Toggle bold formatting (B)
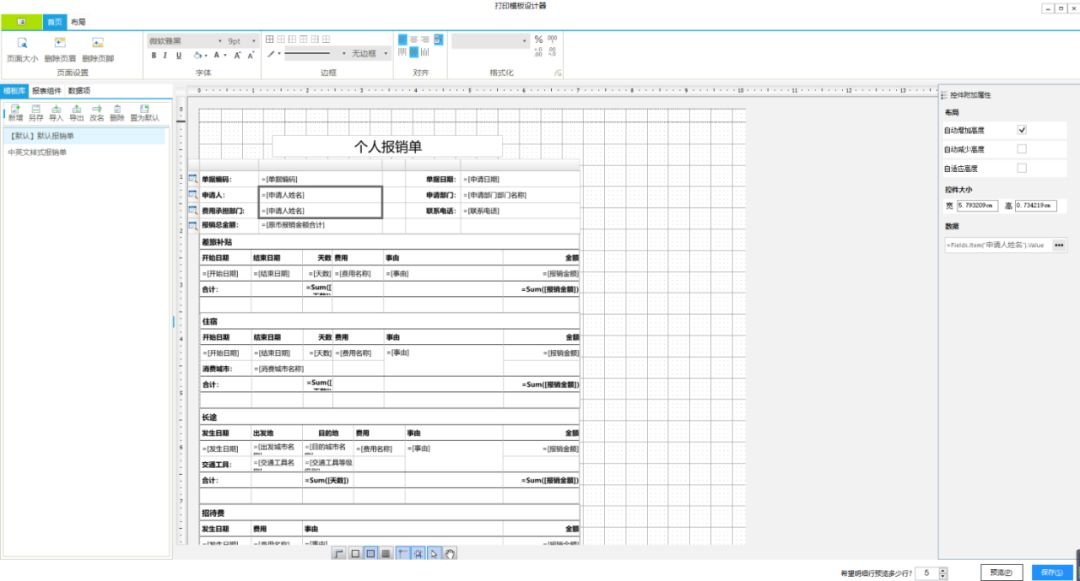This screenshot has height=581, width=1080. click(x=153, y=56)
